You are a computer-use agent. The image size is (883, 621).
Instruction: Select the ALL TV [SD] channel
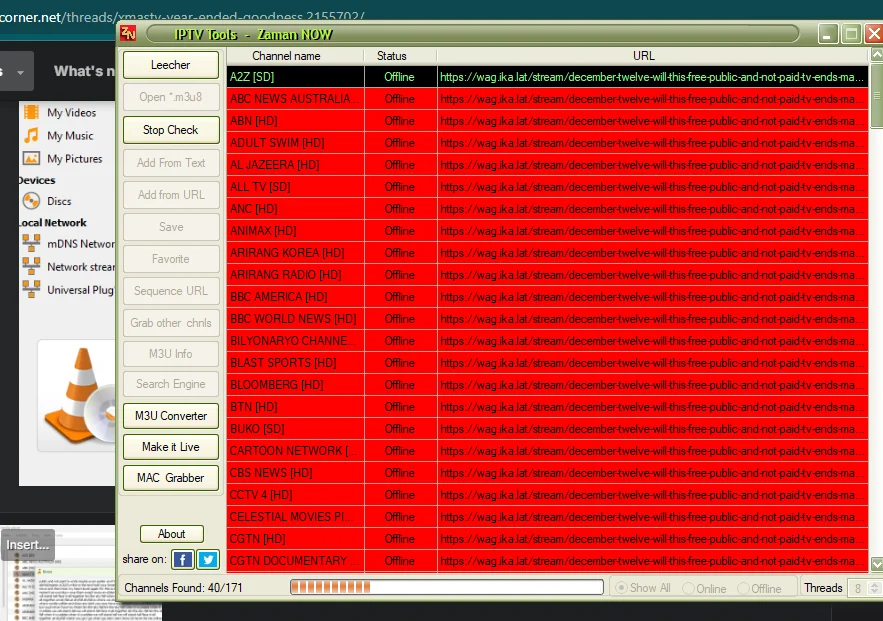click(x=547, y=187)
